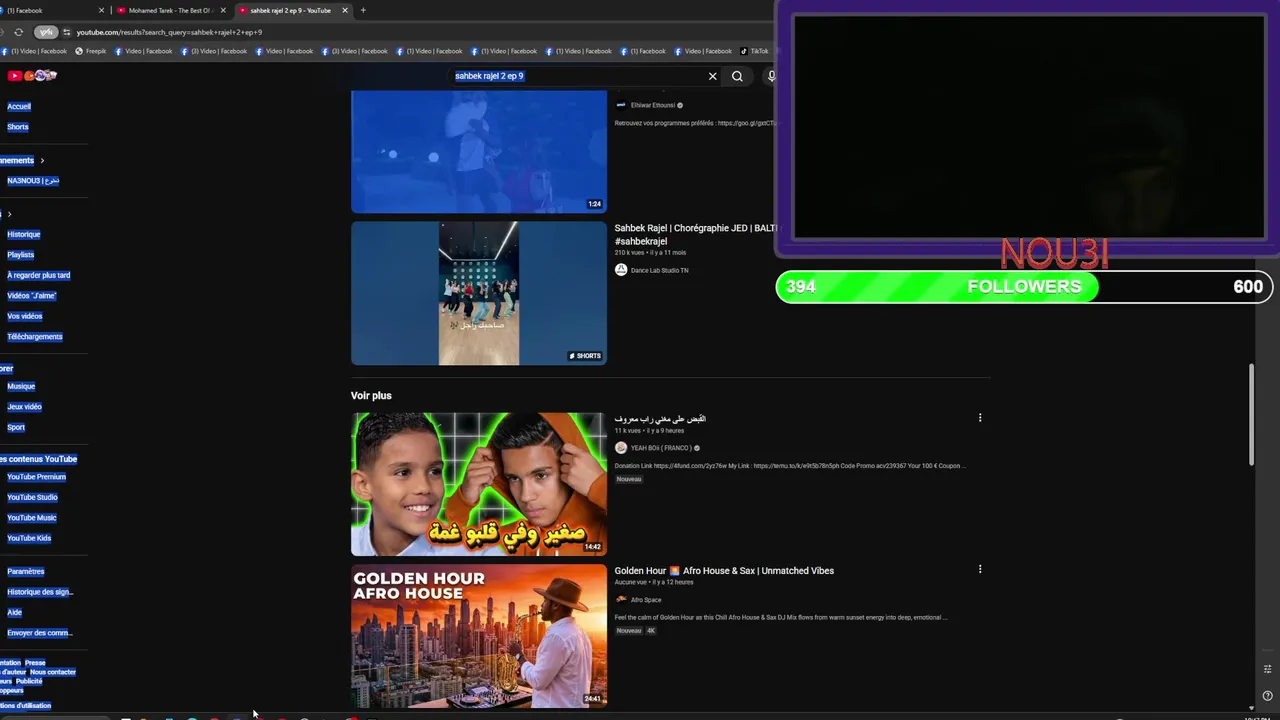Click Publicité footer link
This screenshot has width=1280, height=720.
[x=29, y=681]
